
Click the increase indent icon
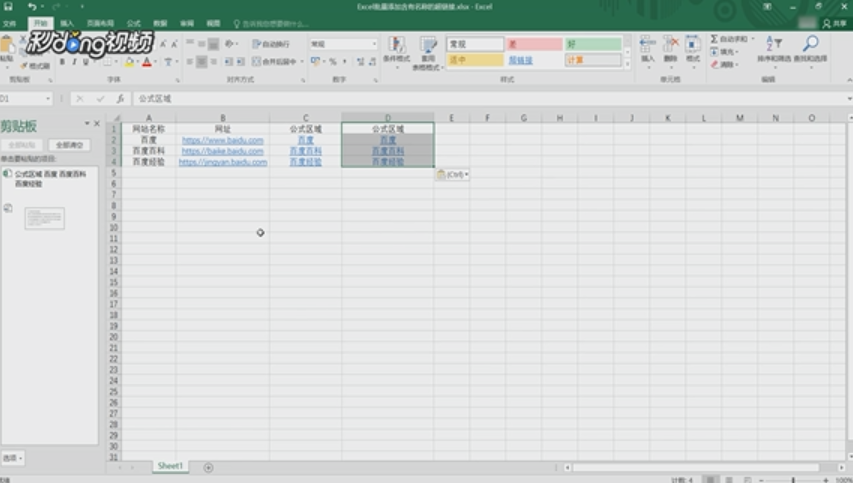(240, 61)
